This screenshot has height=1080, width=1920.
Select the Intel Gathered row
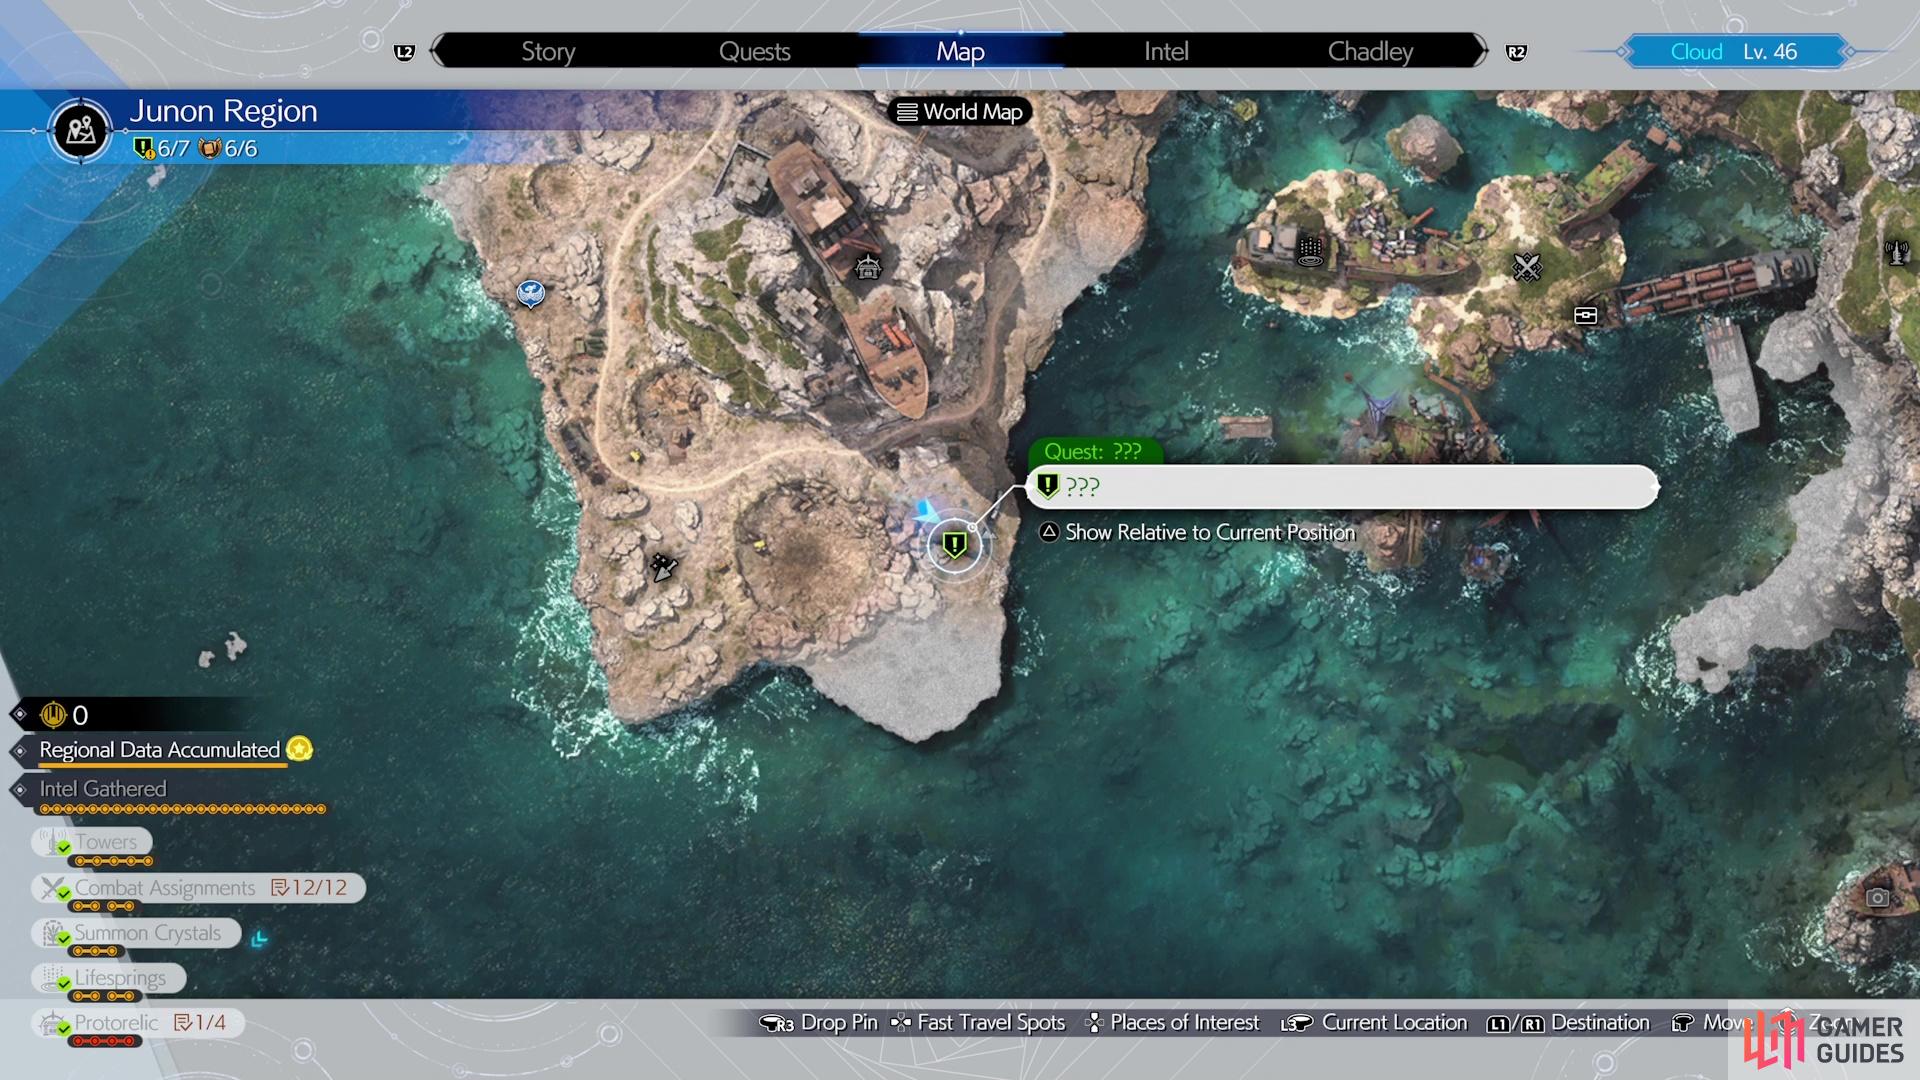pos(103,789)
